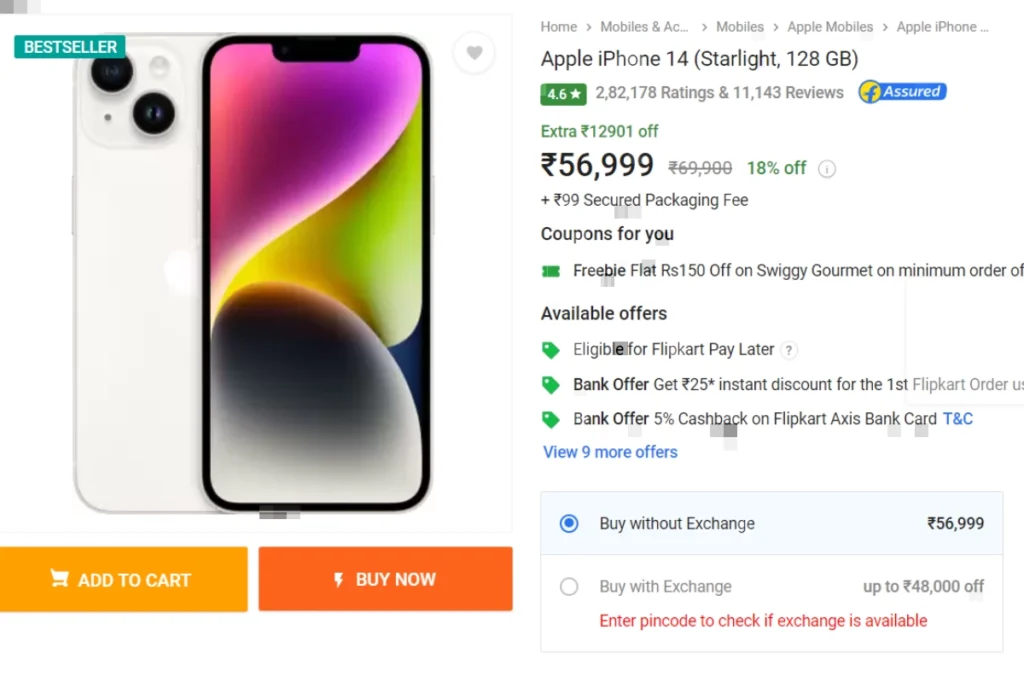The image size is (1024, 683).
Task: Open Home breadcrumb link
Action: coord(558,27)
